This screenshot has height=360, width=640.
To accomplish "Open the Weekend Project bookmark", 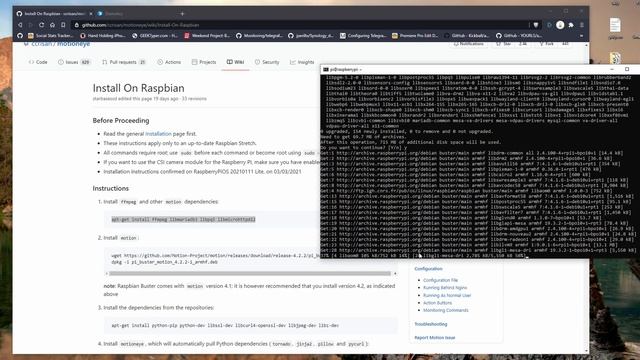I will click(x=207, y=36).
